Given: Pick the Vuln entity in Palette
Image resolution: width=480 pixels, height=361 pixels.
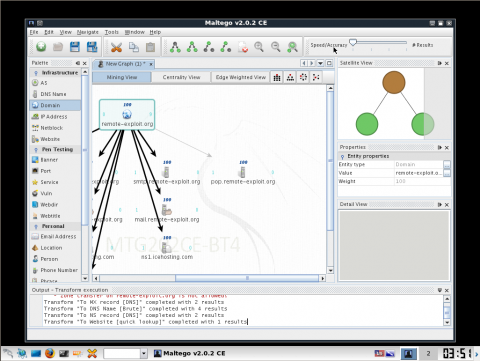Looking at the screenshot, I should click(55, 193).
